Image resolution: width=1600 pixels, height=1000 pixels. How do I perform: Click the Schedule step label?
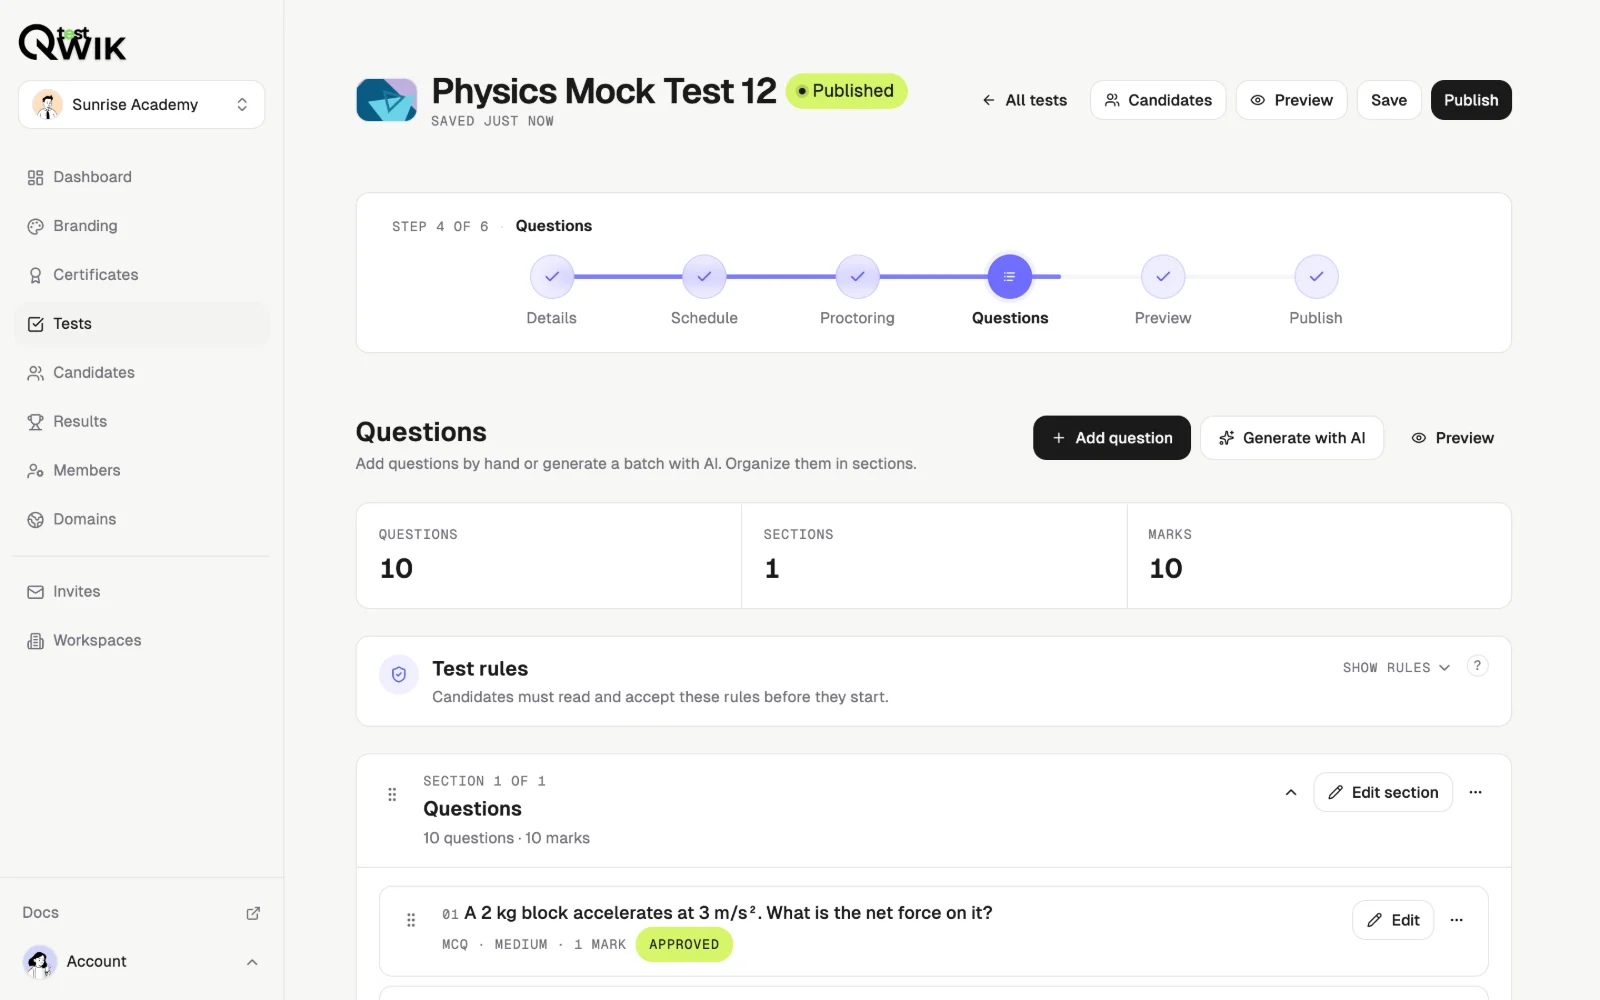[x=704, y=318]
